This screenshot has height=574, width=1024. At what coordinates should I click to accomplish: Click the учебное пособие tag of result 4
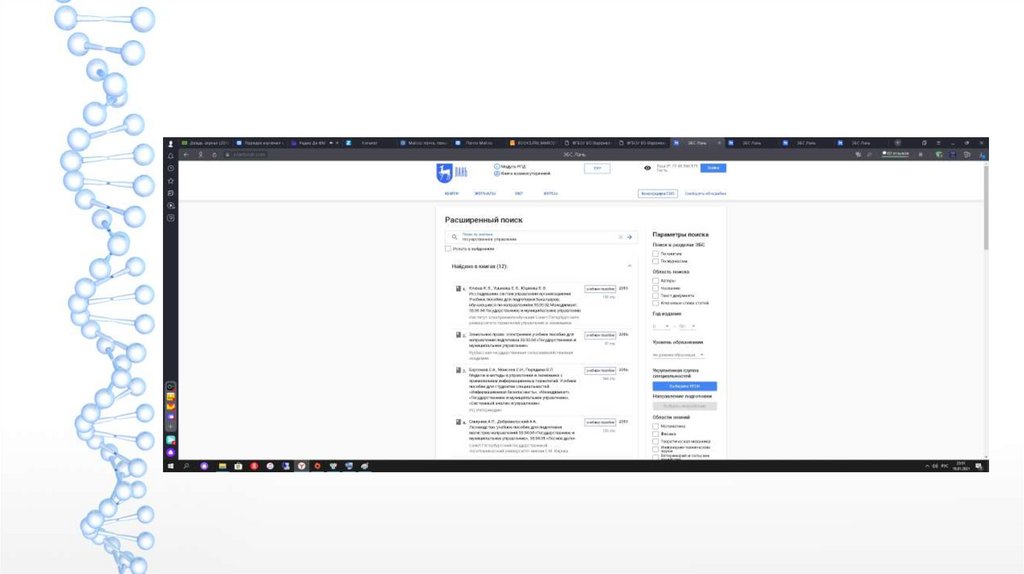coord(600,423)
